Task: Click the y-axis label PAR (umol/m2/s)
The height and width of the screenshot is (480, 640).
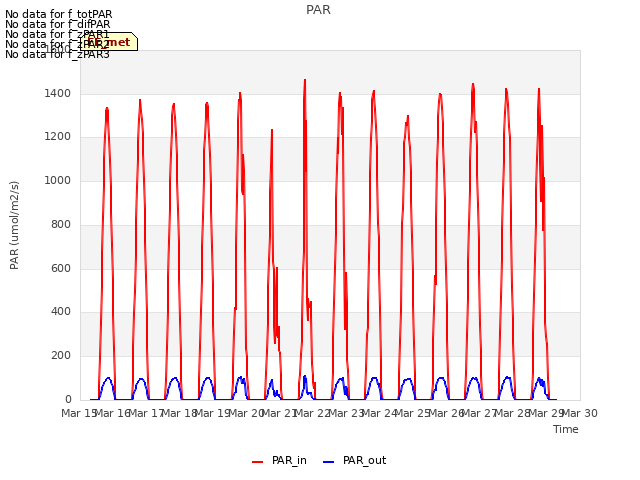Action: [14, 225]
